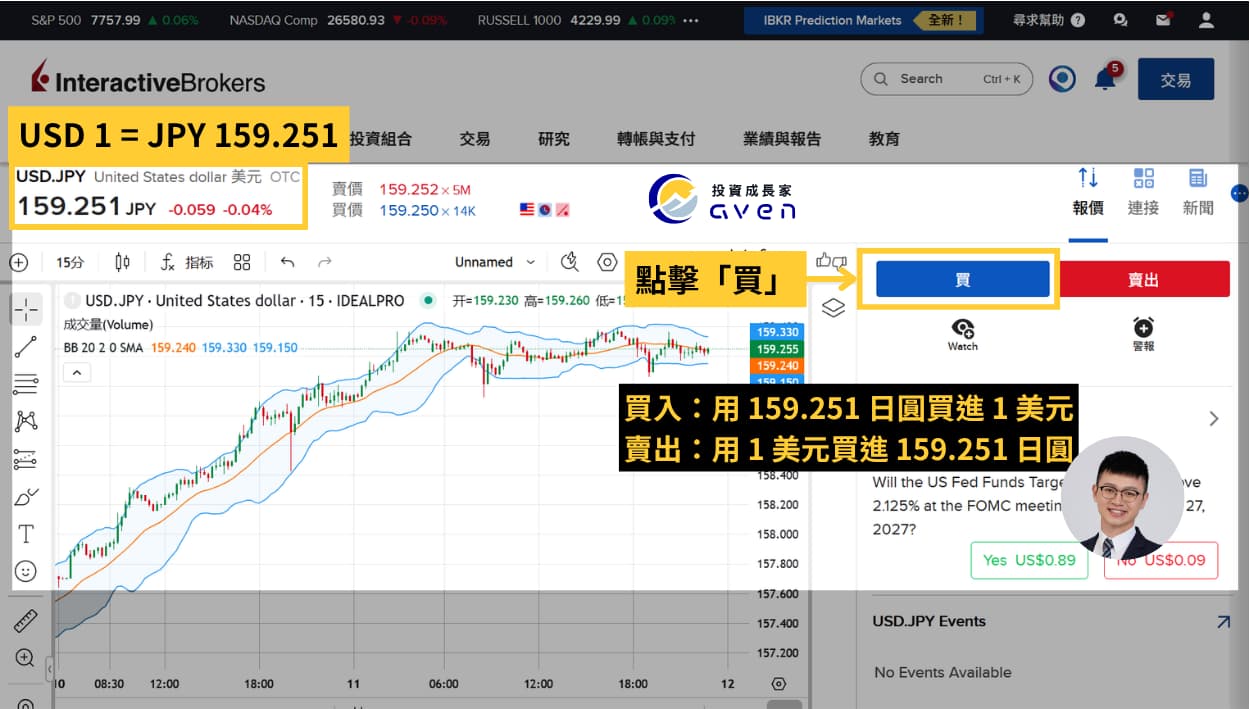Select the brush drawing tool

coord(26,496)
